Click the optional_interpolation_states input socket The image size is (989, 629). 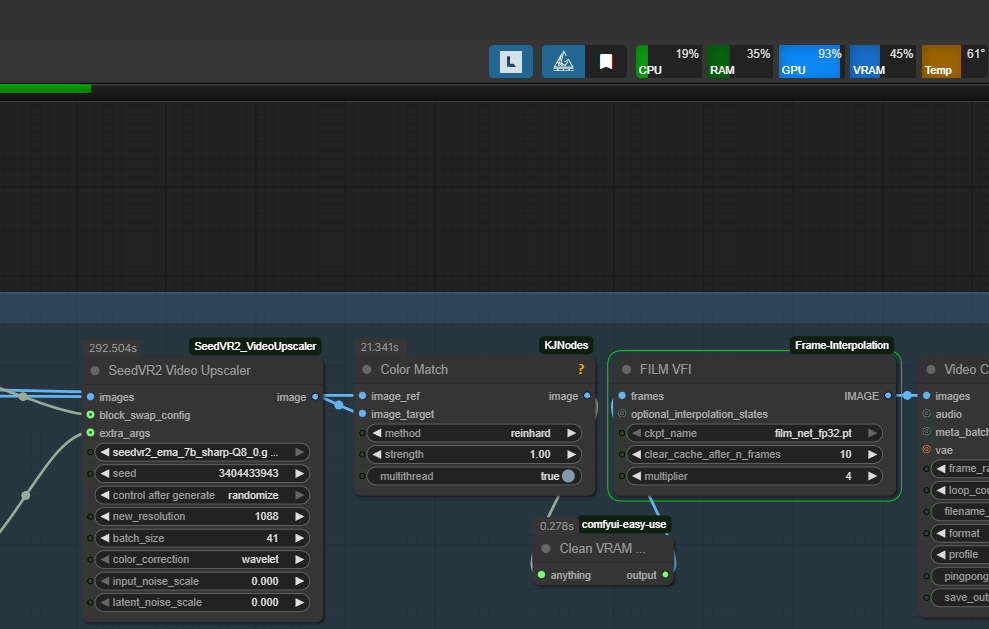622,414
